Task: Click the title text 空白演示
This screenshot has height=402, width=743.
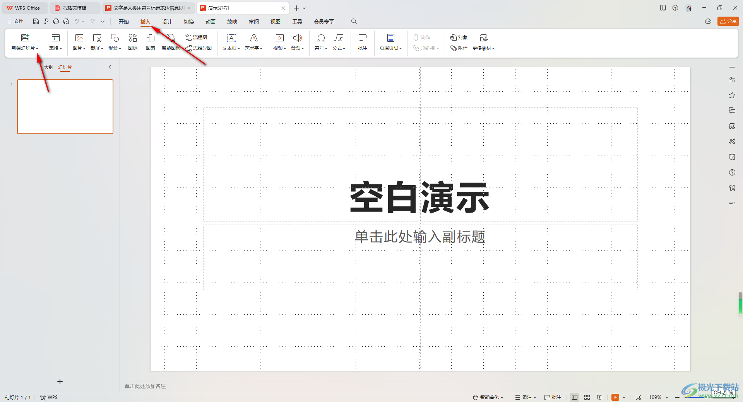Action: tap(419, 198)
